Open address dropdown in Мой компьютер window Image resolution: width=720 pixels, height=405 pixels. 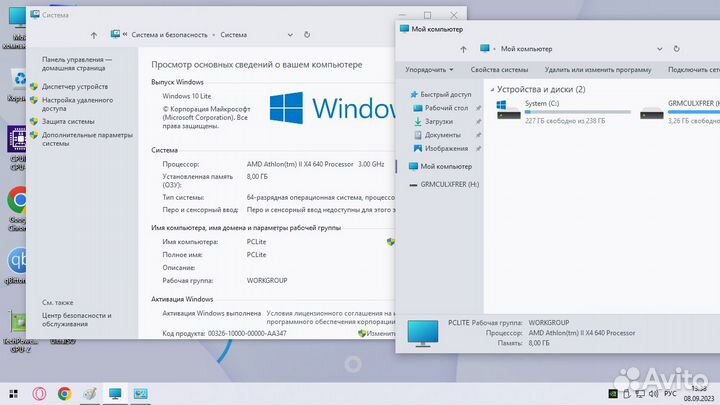[x=660, y=49]
